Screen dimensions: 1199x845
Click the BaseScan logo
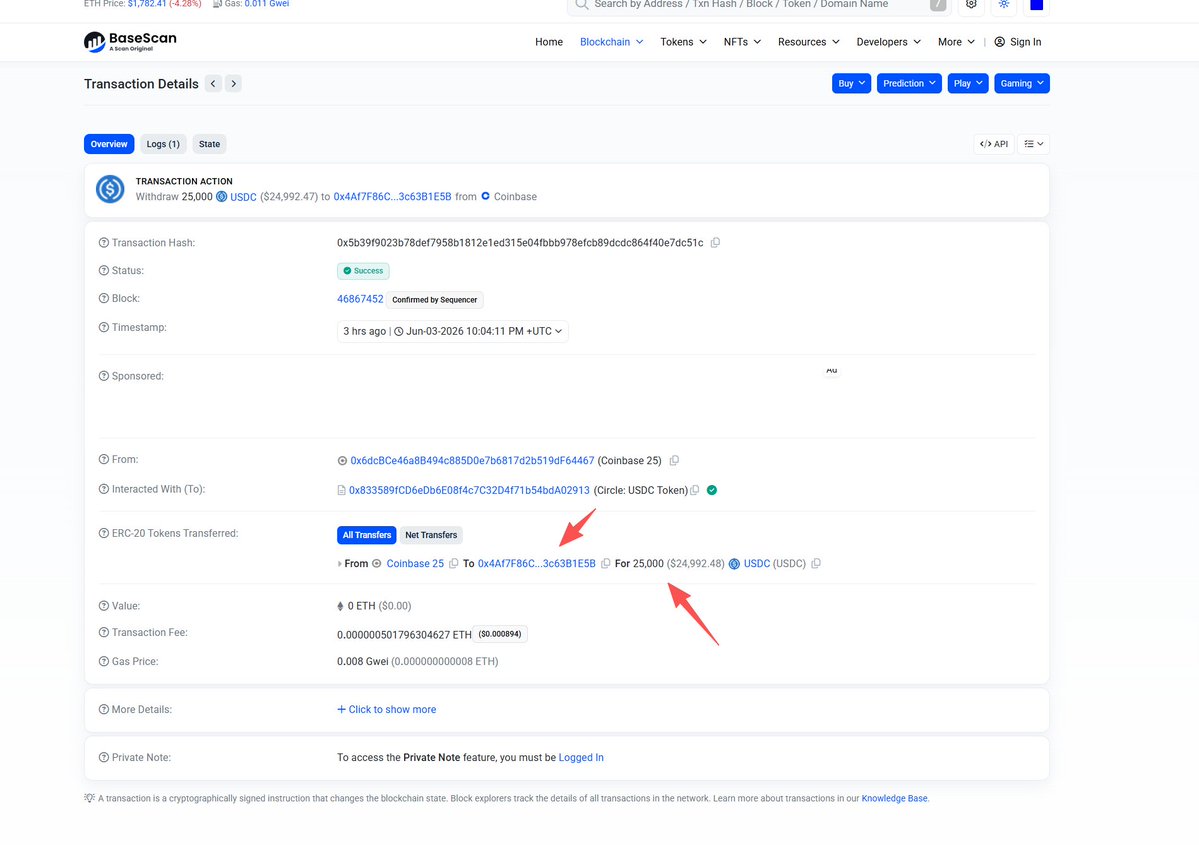(x=130, y=41)
